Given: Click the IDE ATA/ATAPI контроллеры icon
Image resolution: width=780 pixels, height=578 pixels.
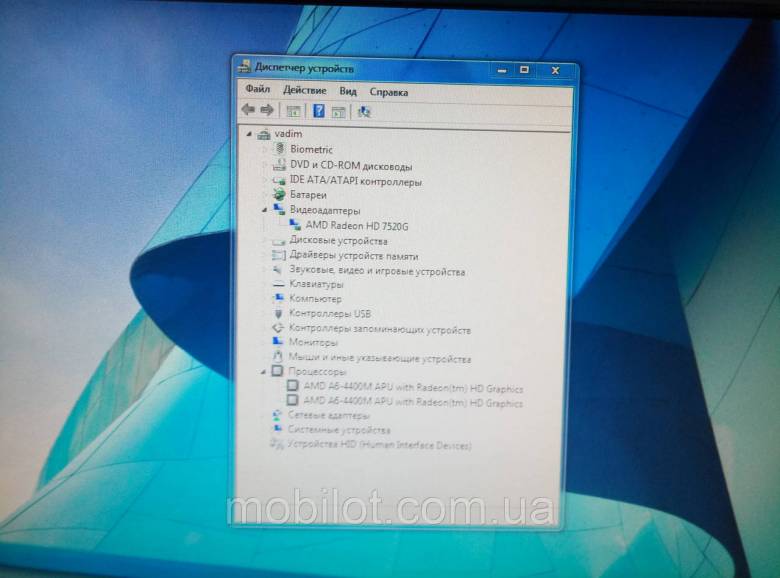Looking at the screenshot, I should [279, 180].
